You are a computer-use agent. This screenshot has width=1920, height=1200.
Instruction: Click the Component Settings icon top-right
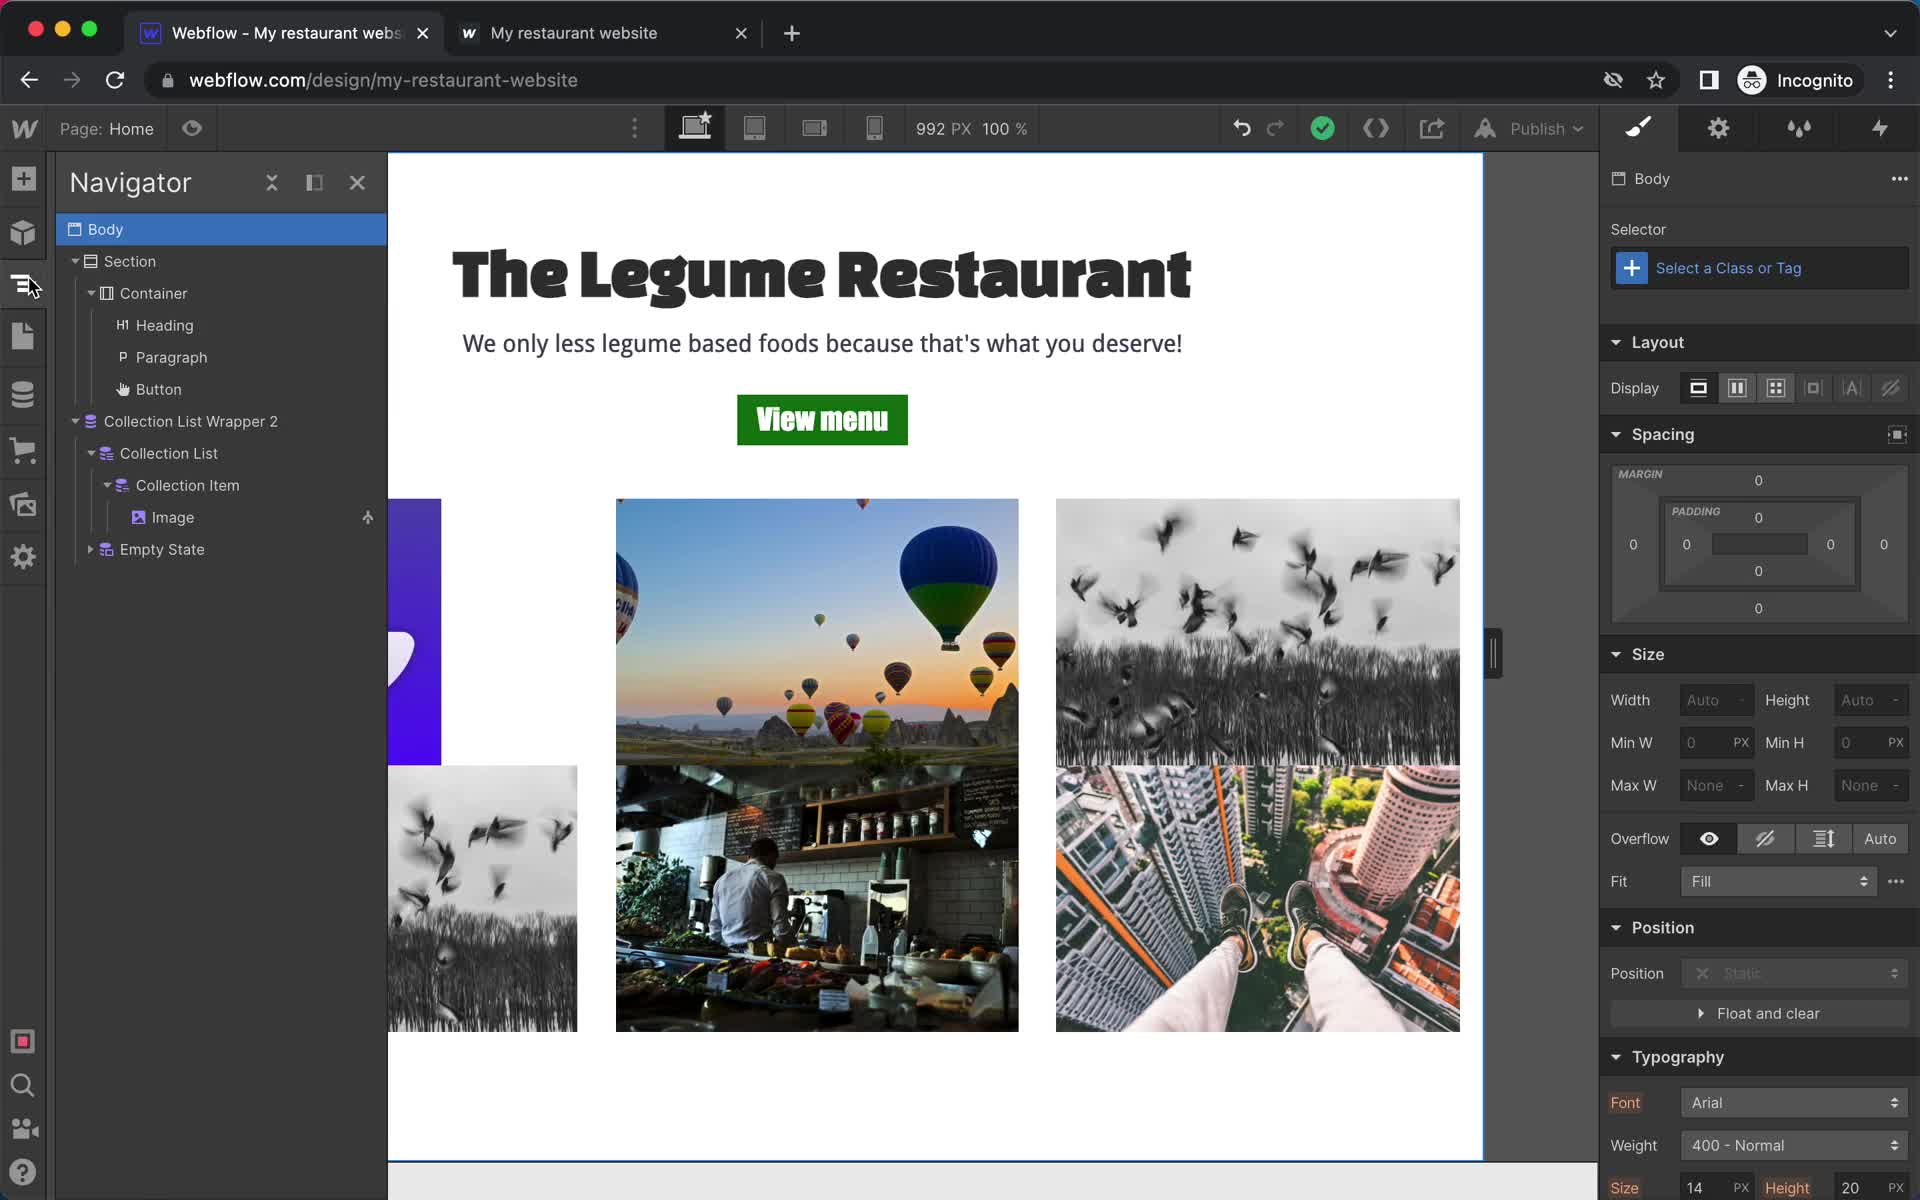pos(1718,127)
